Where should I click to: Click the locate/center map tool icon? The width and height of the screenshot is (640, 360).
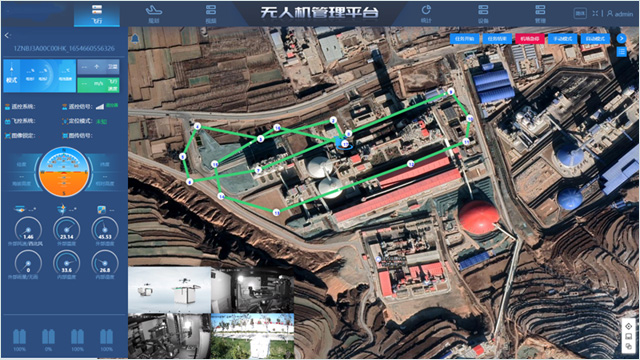629,326
